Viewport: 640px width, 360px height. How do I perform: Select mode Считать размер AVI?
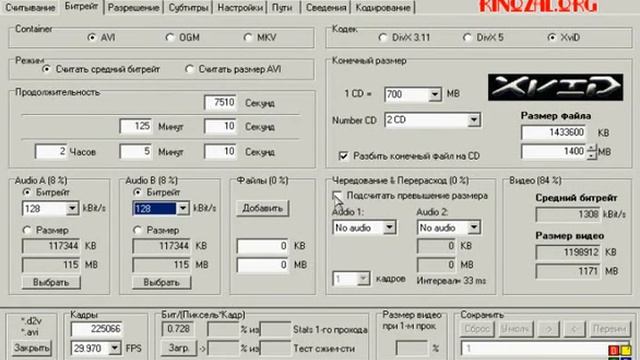point(233,69)
